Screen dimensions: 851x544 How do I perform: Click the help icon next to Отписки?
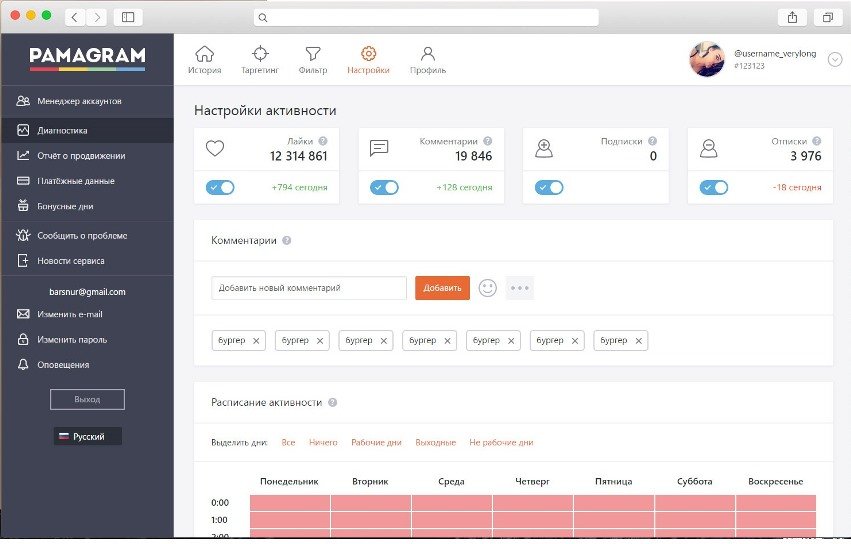[x=816, y=141]
